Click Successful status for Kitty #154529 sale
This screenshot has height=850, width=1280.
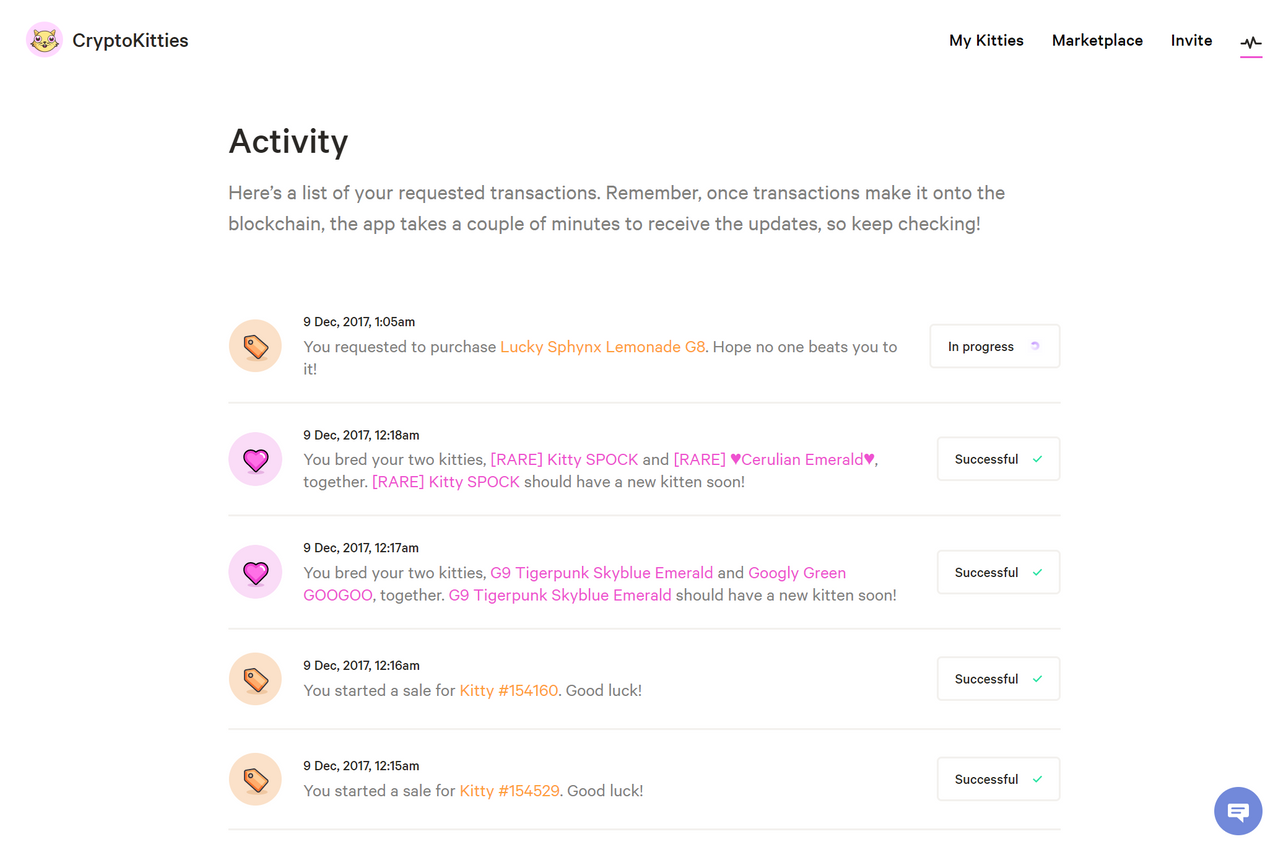pyautogui.click(x=998, y=779)
